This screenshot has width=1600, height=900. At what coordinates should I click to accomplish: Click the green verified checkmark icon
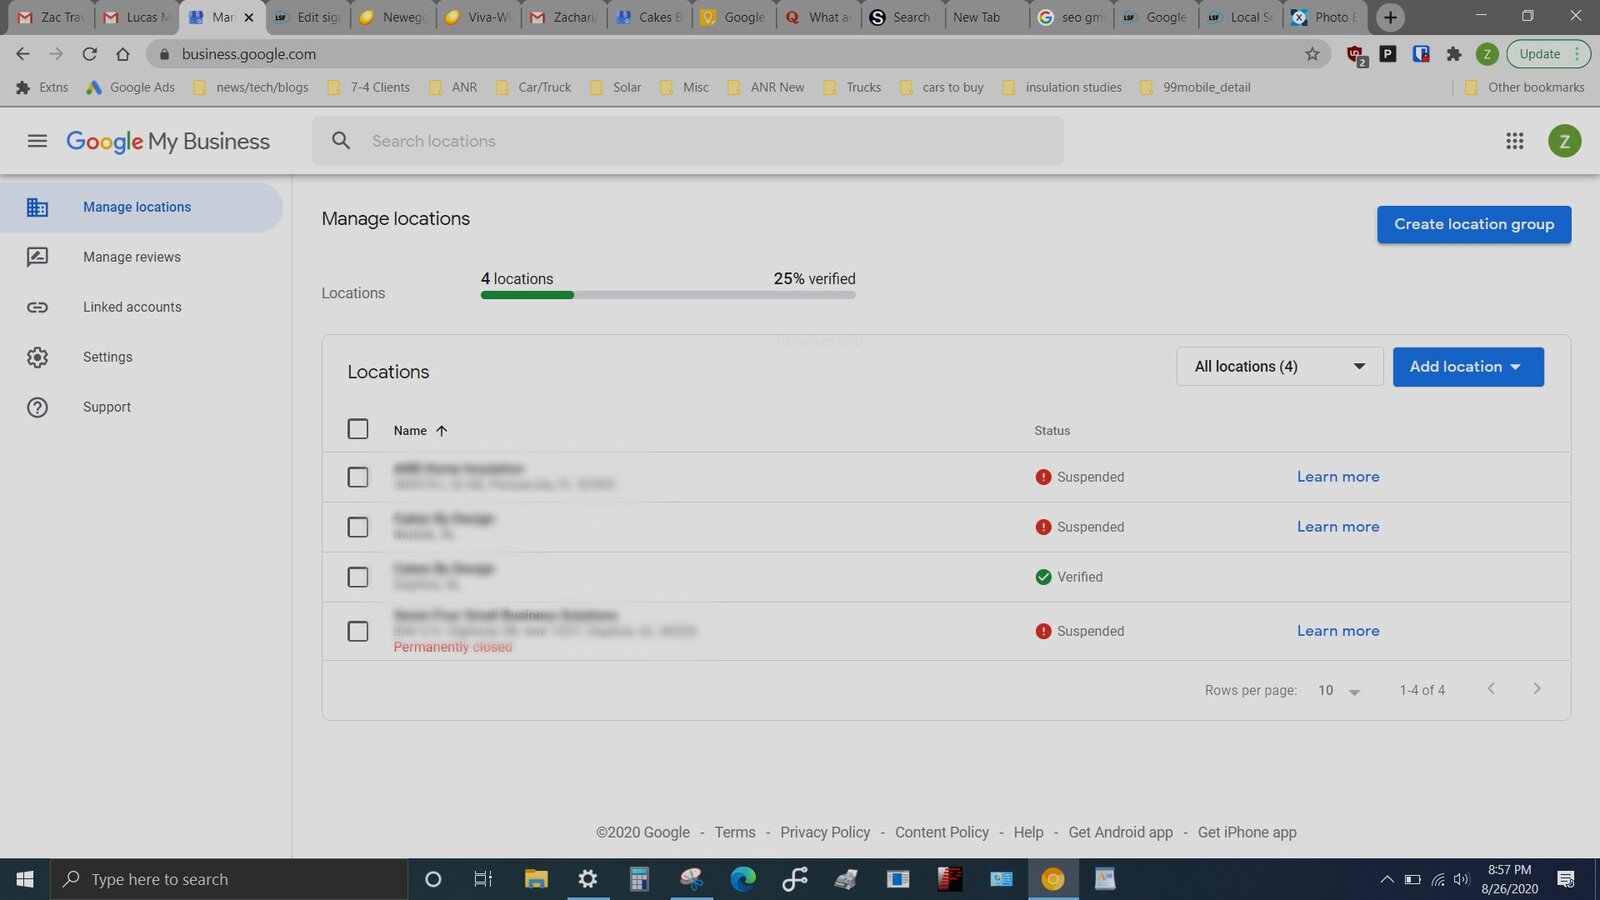click(1043, 577)
